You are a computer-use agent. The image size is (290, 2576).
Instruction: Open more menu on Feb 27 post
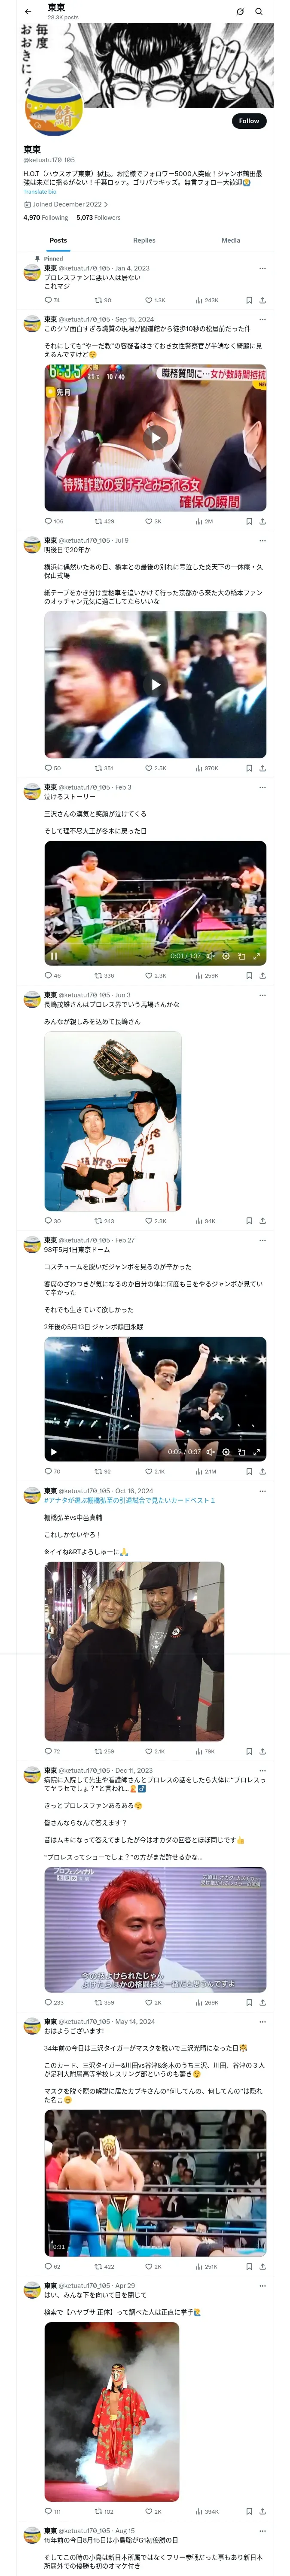tap(262, 1240)
